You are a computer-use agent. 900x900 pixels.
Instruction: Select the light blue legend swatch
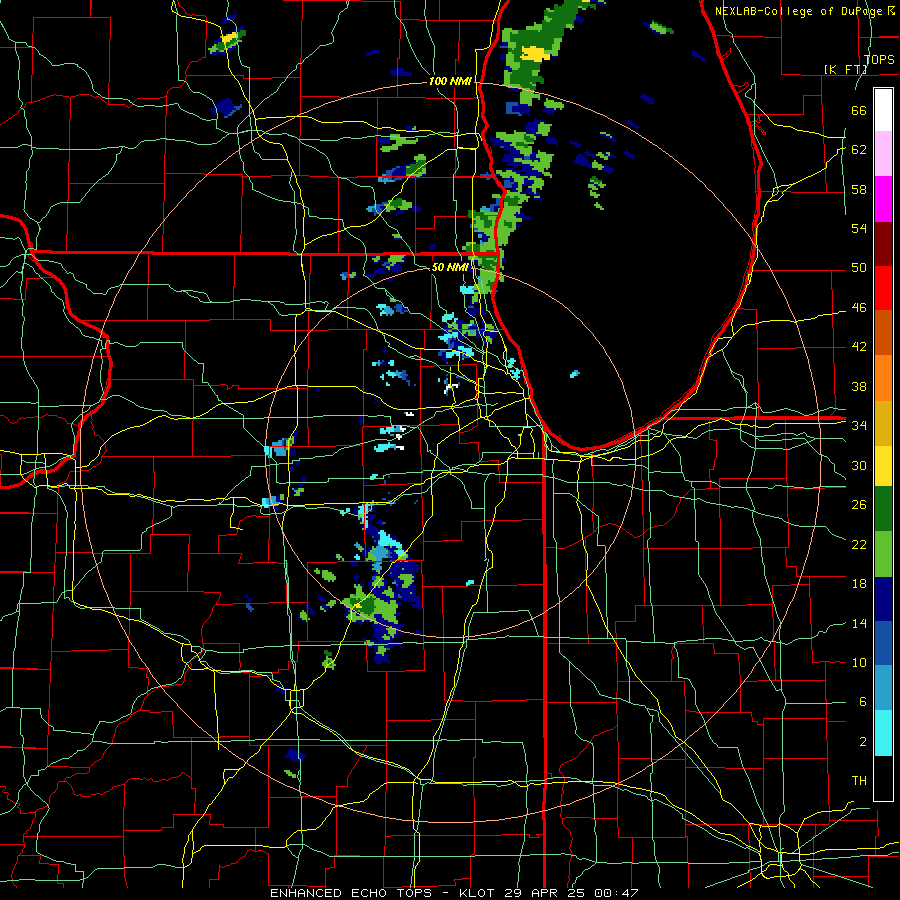tap(883, 688)
